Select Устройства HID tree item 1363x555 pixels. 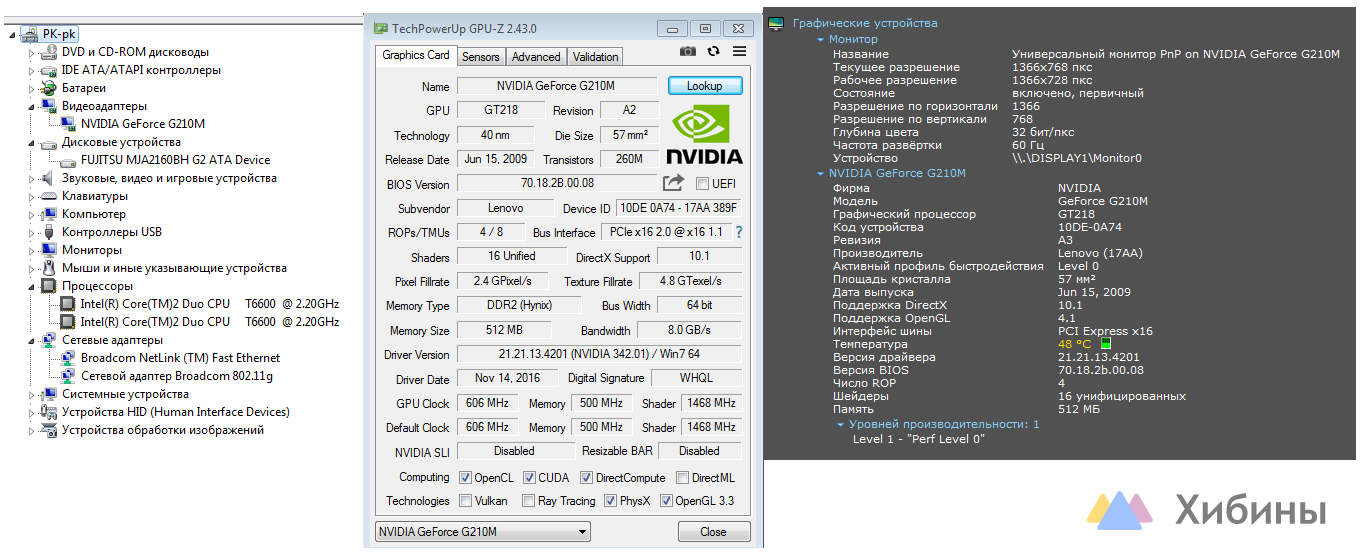(x=176, y=412)
